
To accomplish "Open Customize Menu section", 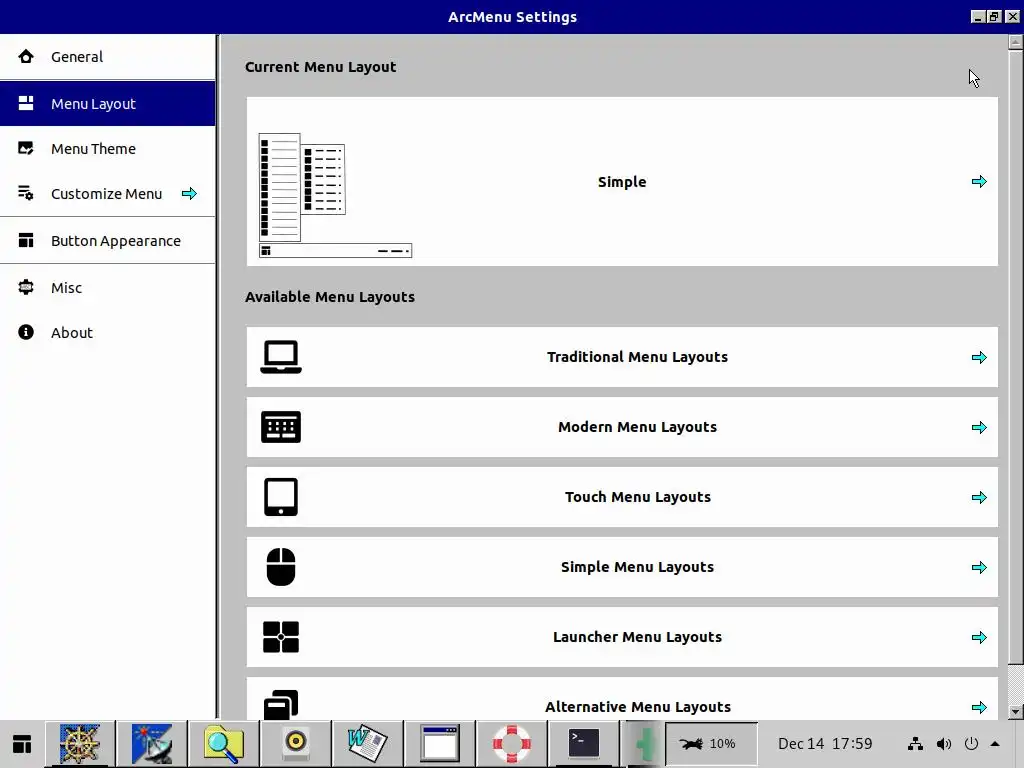I will tap(108, 194).
